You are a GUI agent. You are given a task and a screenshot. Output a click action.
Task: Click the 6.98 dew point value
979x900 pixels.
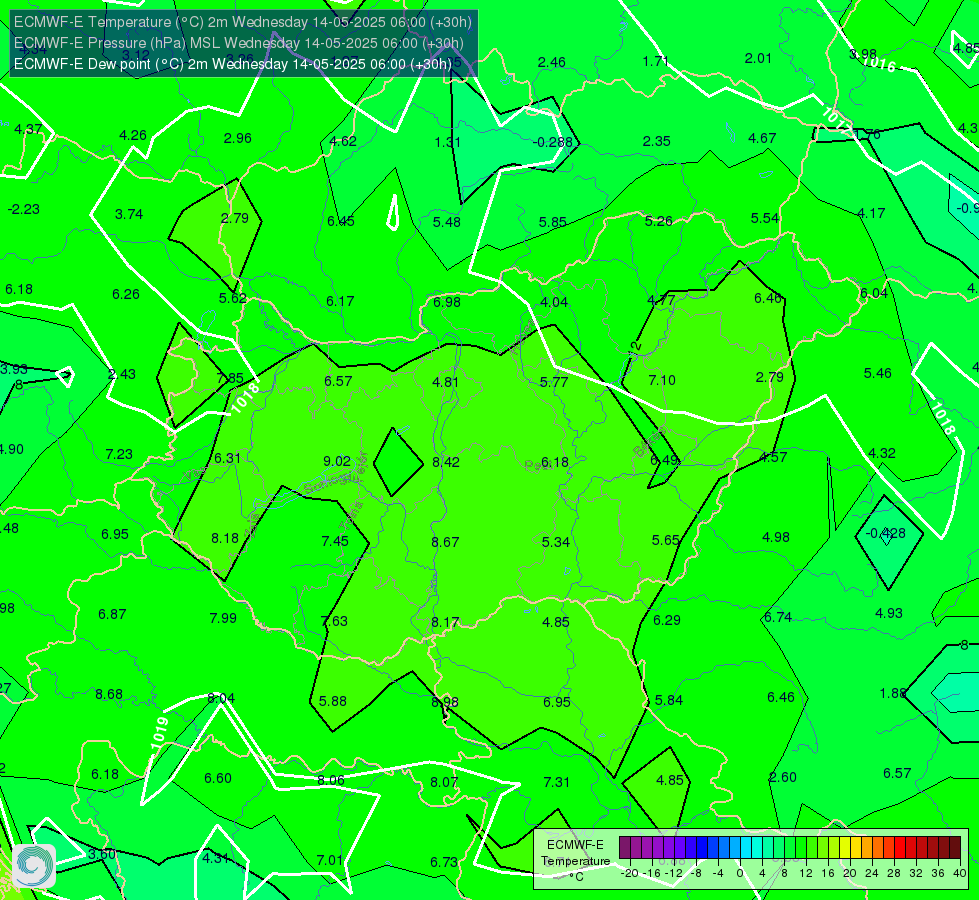447,302
